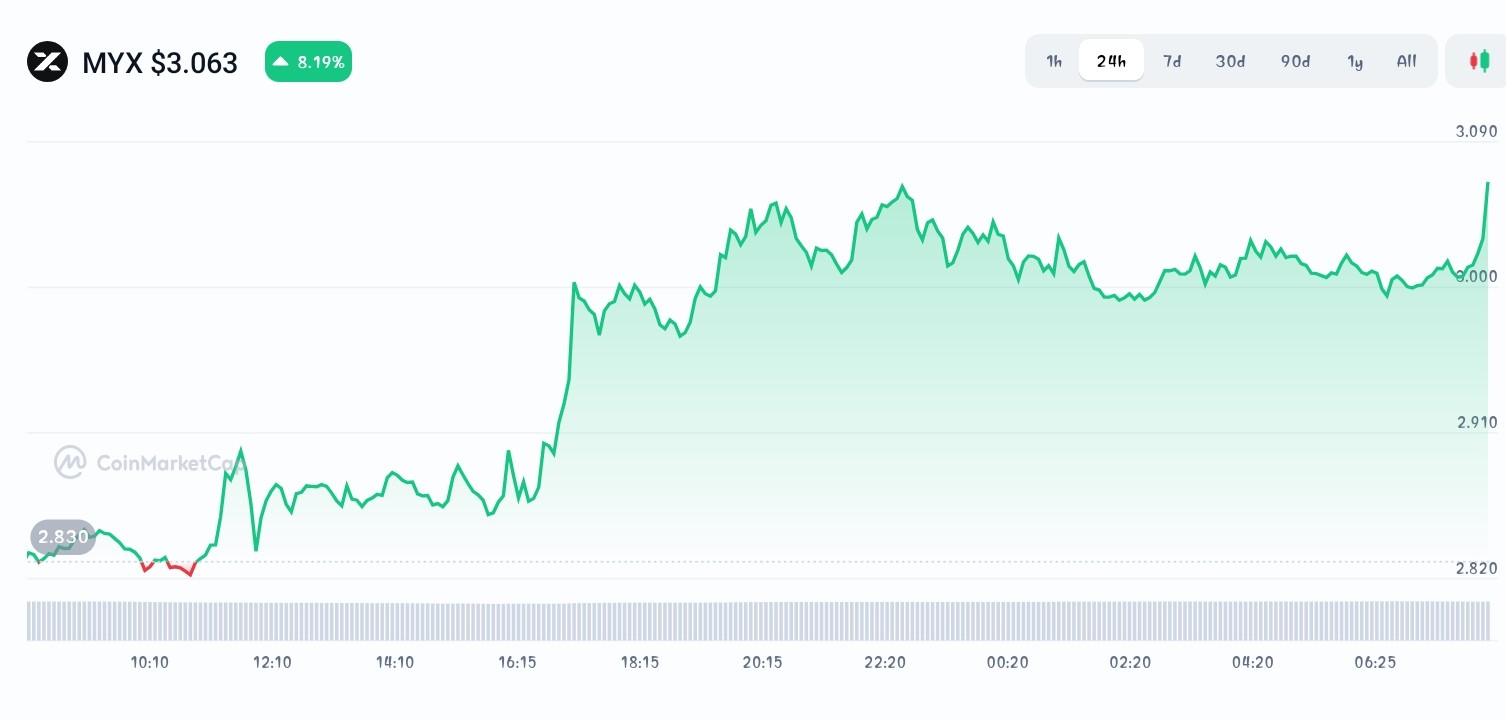Click the 10:10 time axis label
1506x720 pixels.
coord(150,662)
